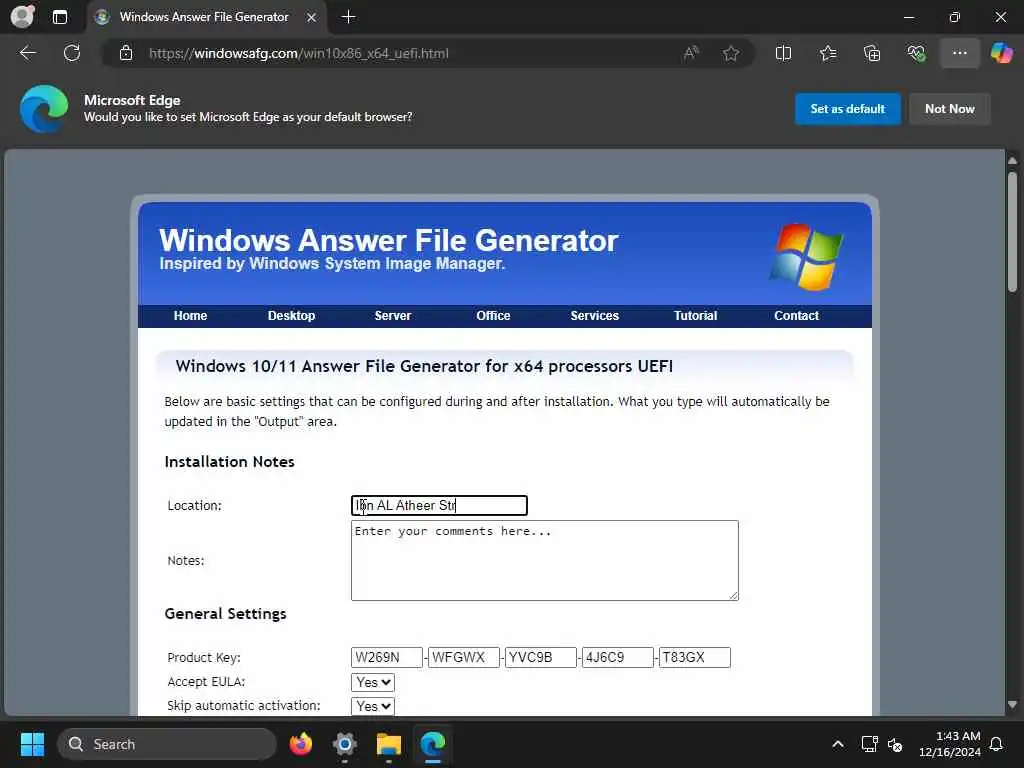Open the Edge profile avatar
The height and width of the screenshot is (768, 1024).
pyautogui.click(x=22, y=16)
